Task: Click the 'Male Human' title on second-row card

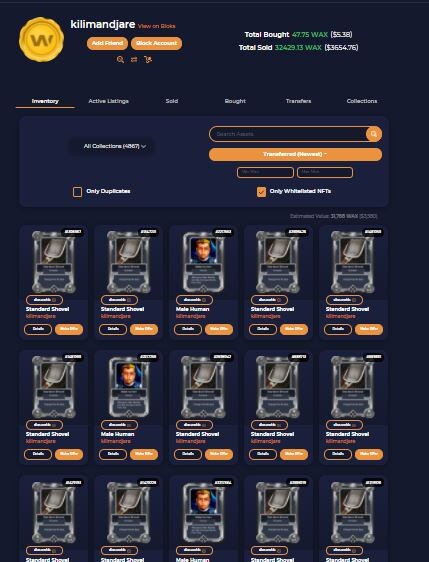Action: [x=118, y=434]
